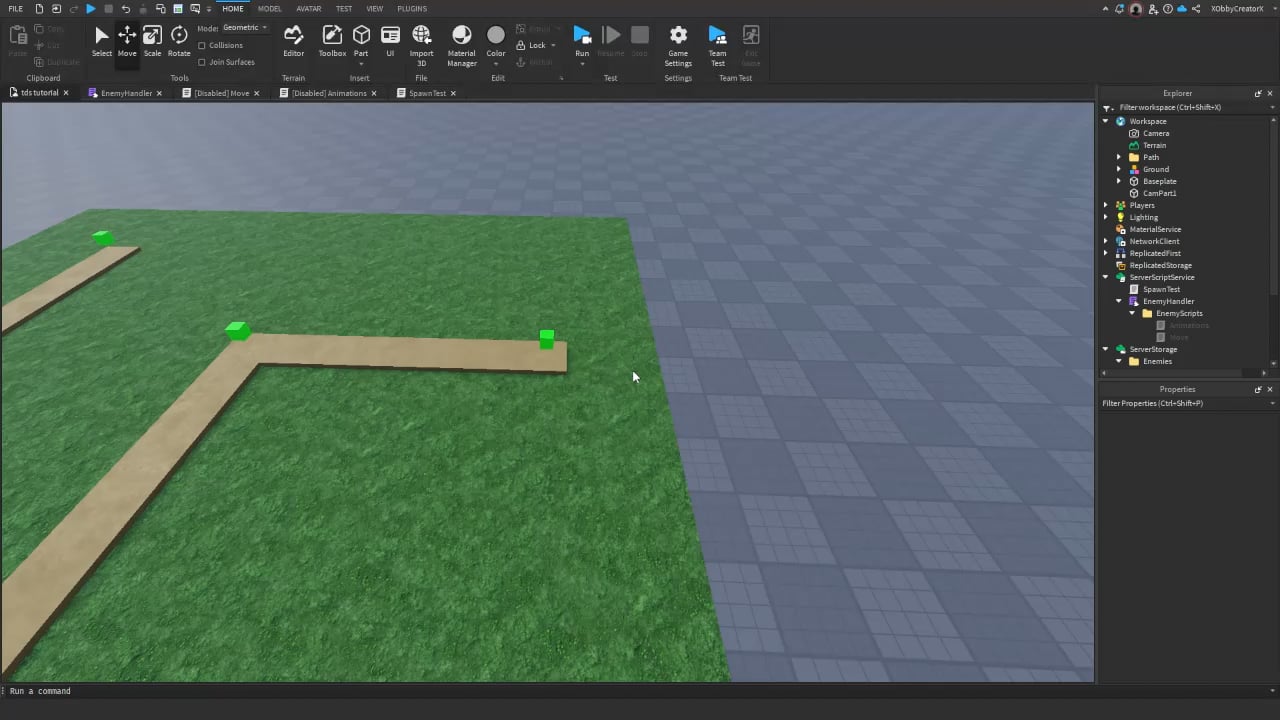This screenshot has height=720, width=1280.
Task: Activate the Select tool
Action: point(102,41)
